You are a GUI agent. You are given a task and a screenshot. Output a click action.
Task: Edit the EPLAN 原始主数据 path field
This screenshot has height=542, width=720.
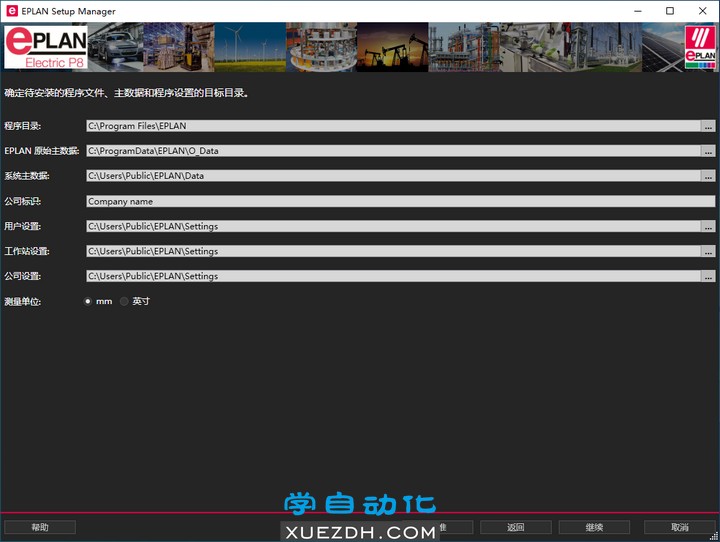click(394, 151)
